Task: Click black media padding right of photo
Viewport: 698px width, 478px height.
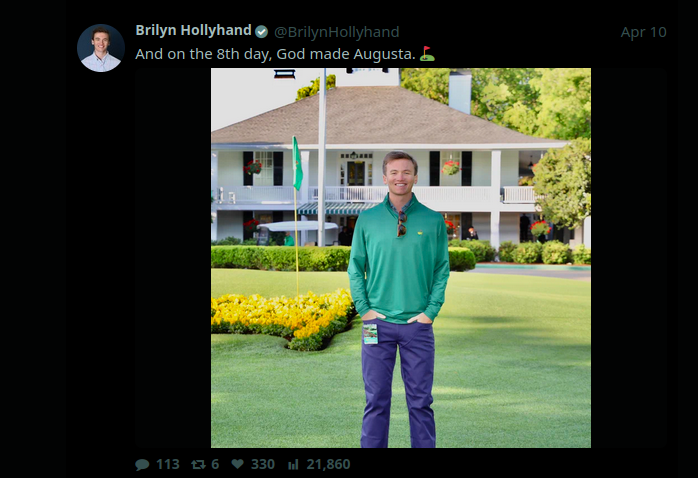Action: pyautogui.click(x=629, y=258)
